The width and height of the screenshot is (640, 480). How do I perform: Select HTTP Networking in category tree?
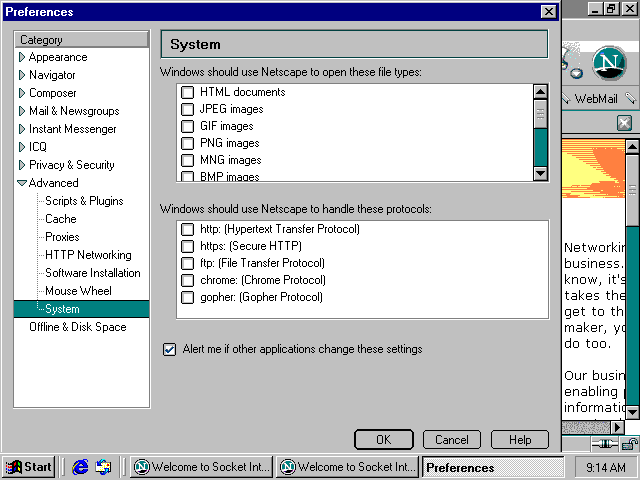(88, 255)
